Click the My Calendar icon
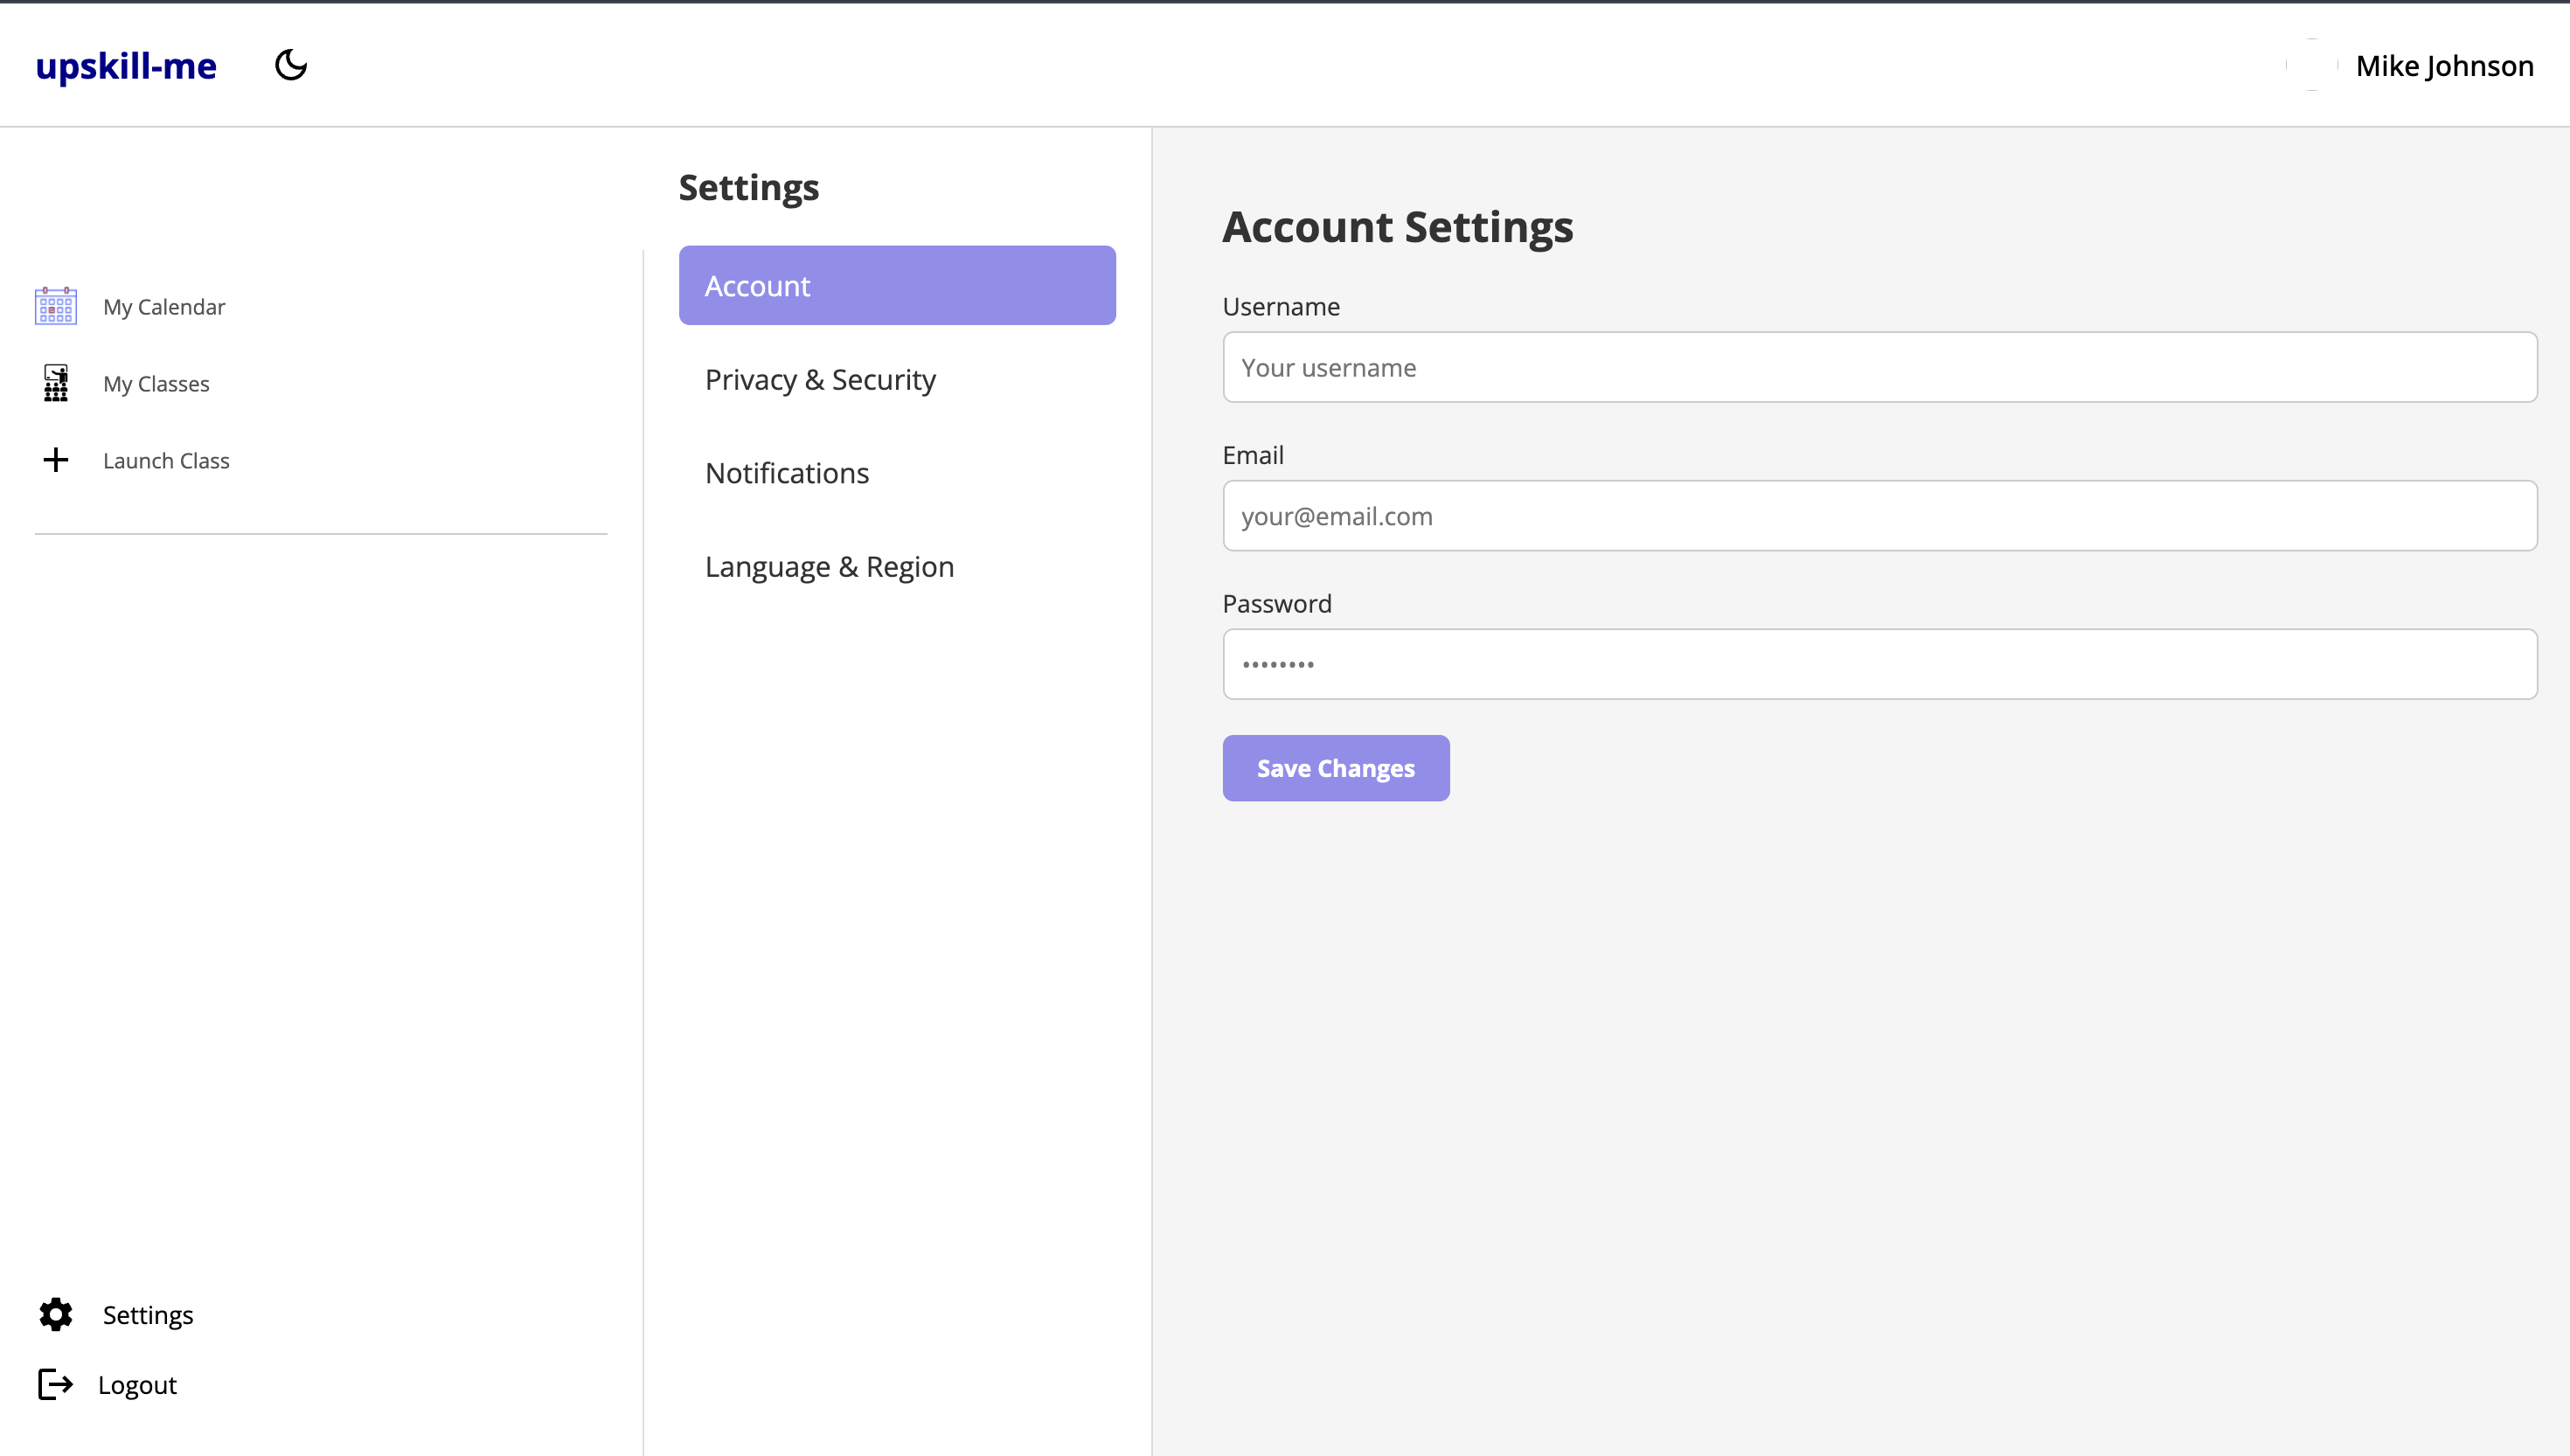Screen dimensions: 2570x1456 coord(56,306)
